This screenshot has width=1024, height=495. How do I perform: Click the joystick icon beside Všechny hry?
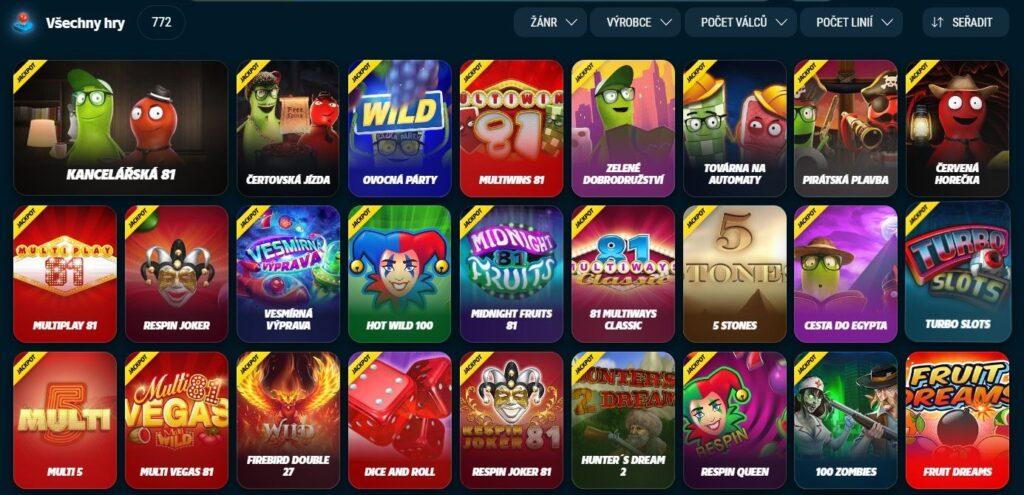coord(24,22)
